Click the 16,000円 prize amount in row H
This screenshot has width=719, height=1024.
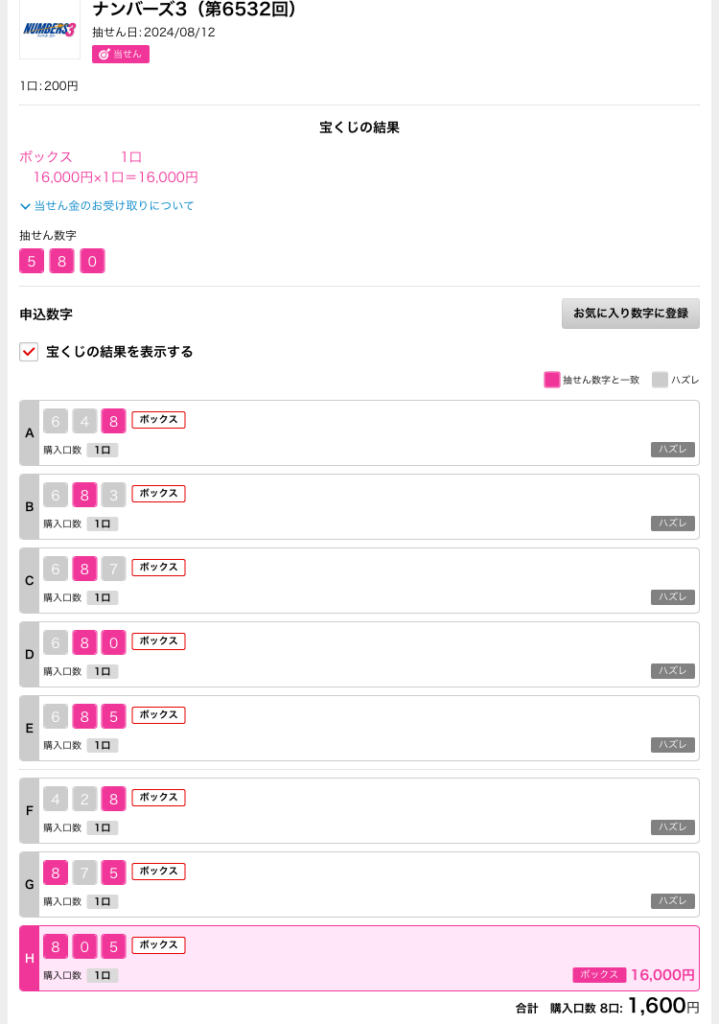click(662, 974)
